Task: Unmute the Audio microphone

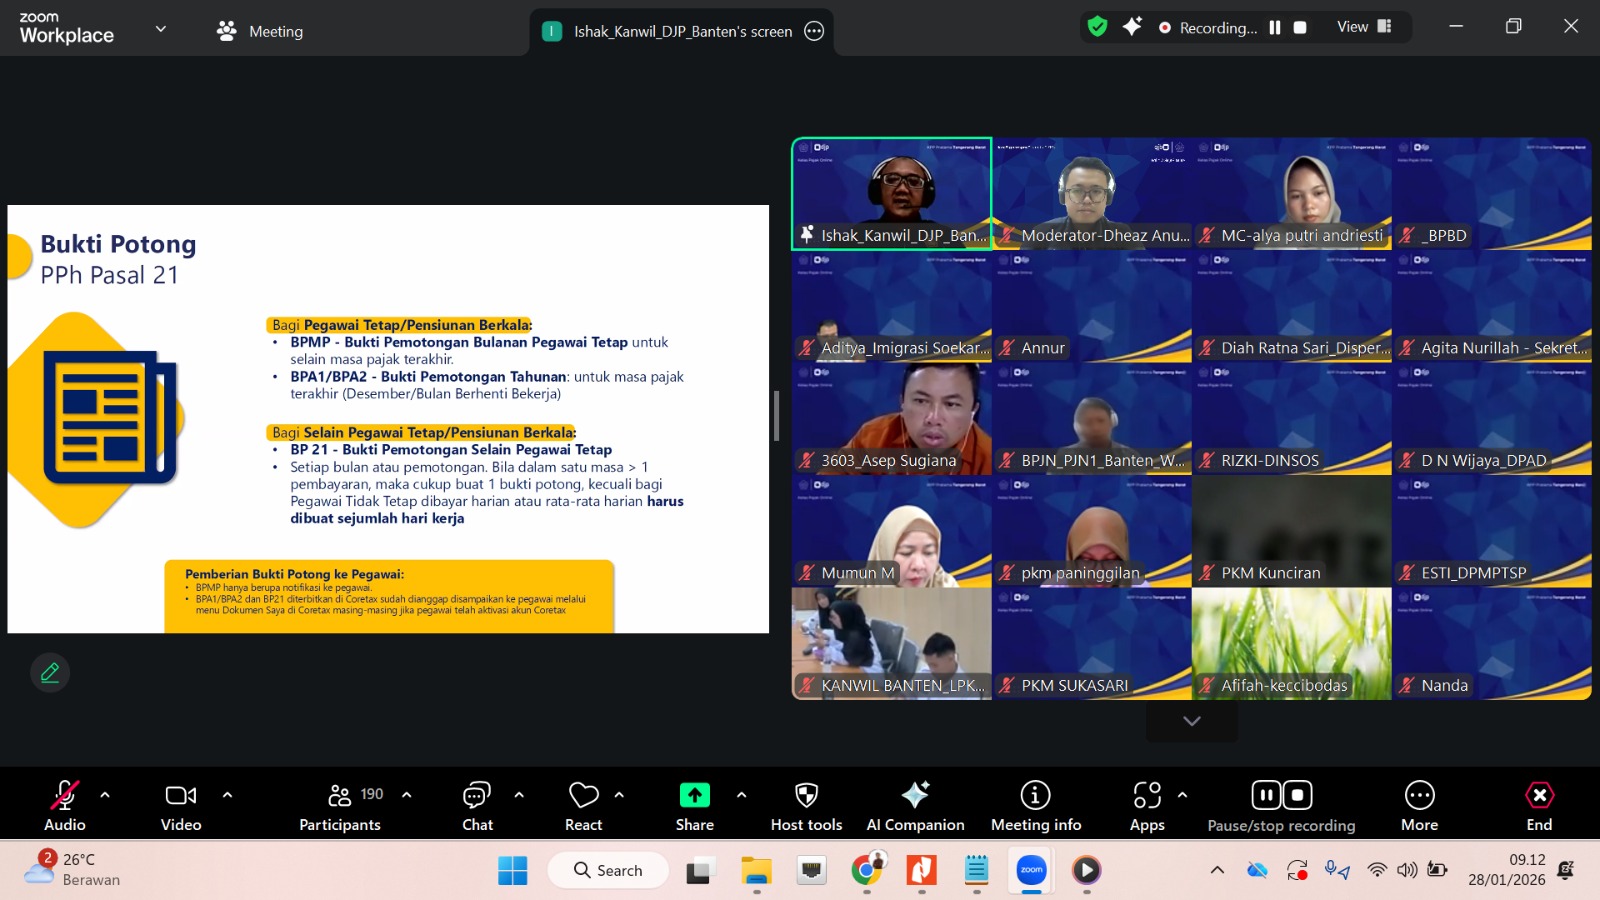Action: [x=65, y=796]
